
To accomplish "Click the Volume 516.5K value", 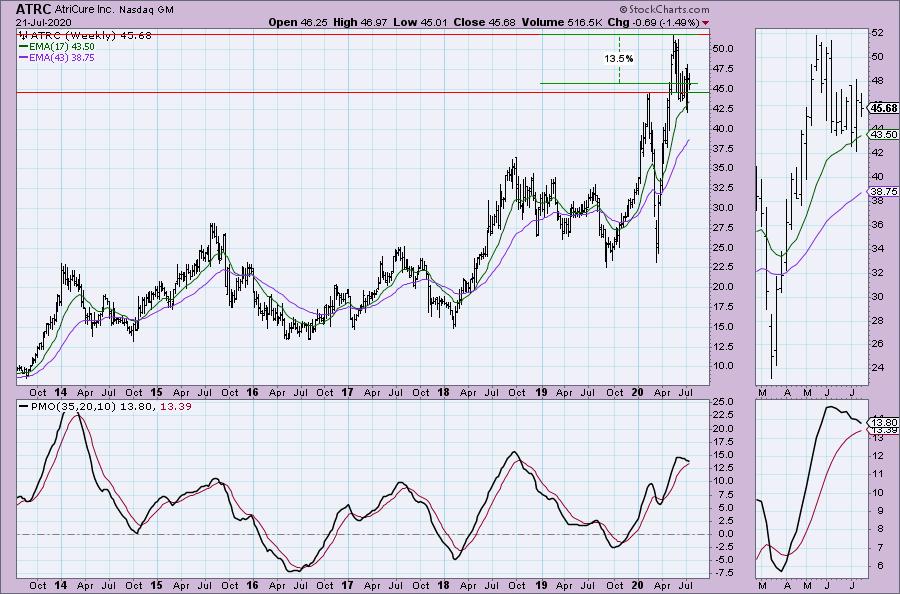I will coord(562,22).
